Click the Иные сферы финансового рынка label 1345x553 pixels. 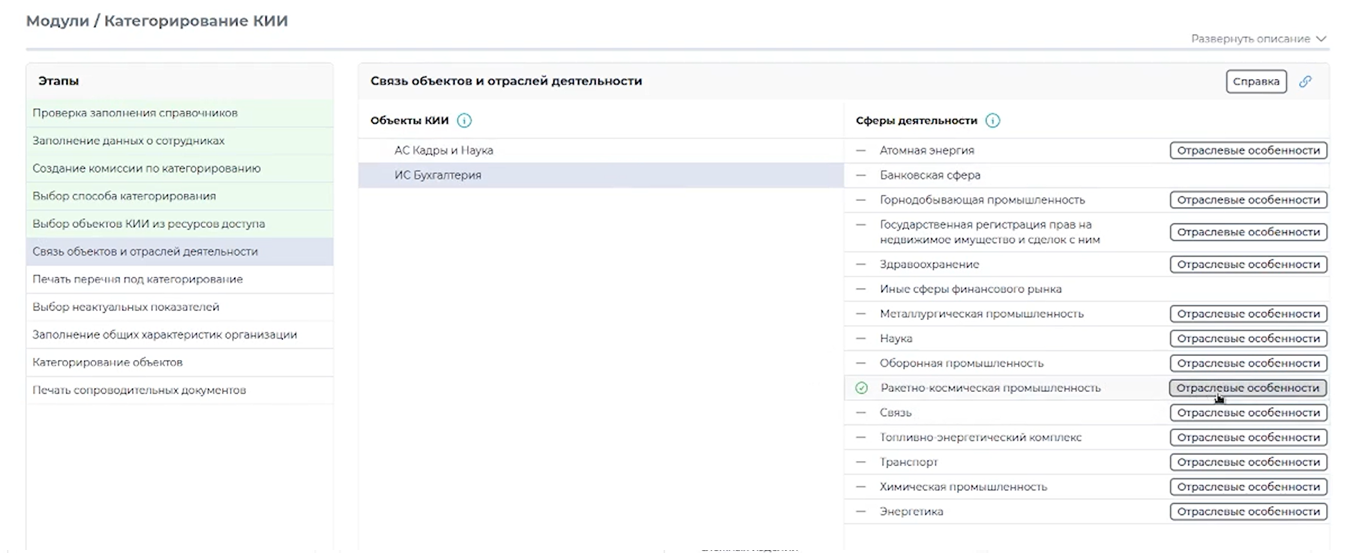click(x=971, y=289)
